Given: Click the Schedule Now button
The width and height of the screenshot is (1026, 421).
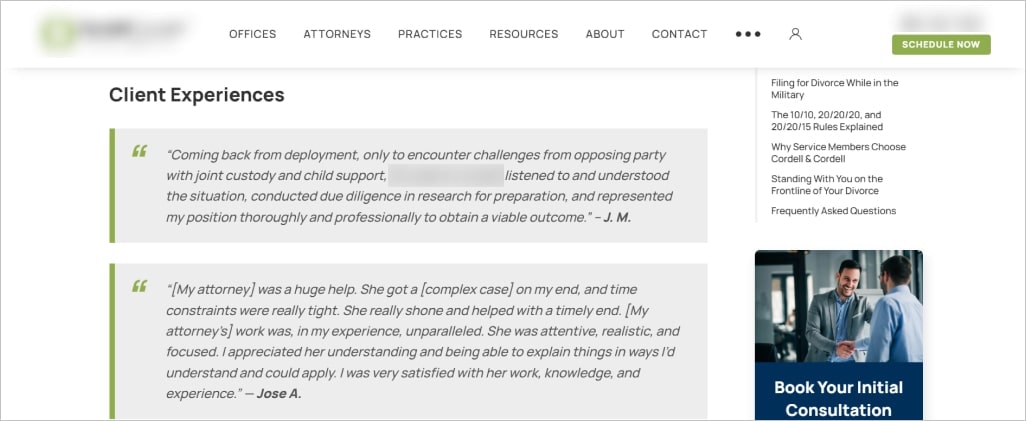Looking at the screenshot, I should (x=941, y=45).
